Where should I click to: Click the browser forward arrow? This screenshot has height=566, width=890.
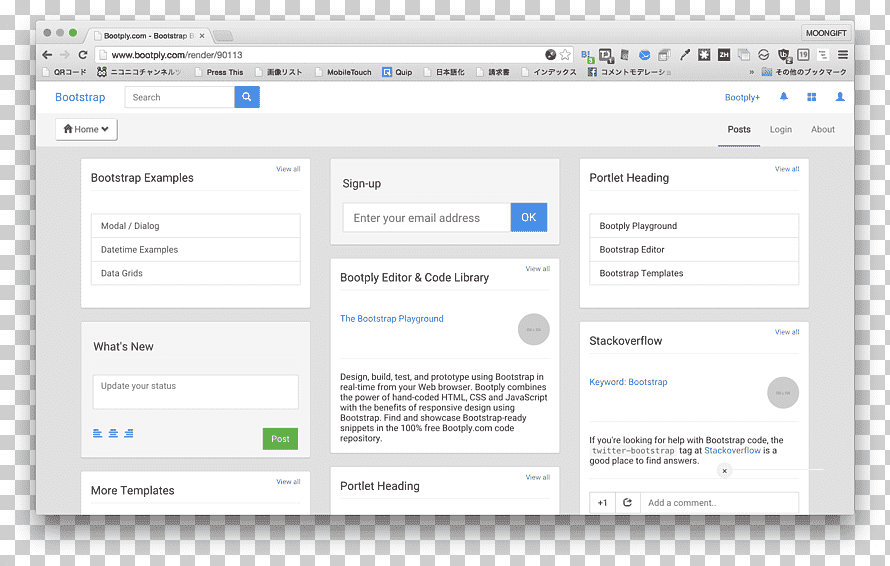(65, 54)
